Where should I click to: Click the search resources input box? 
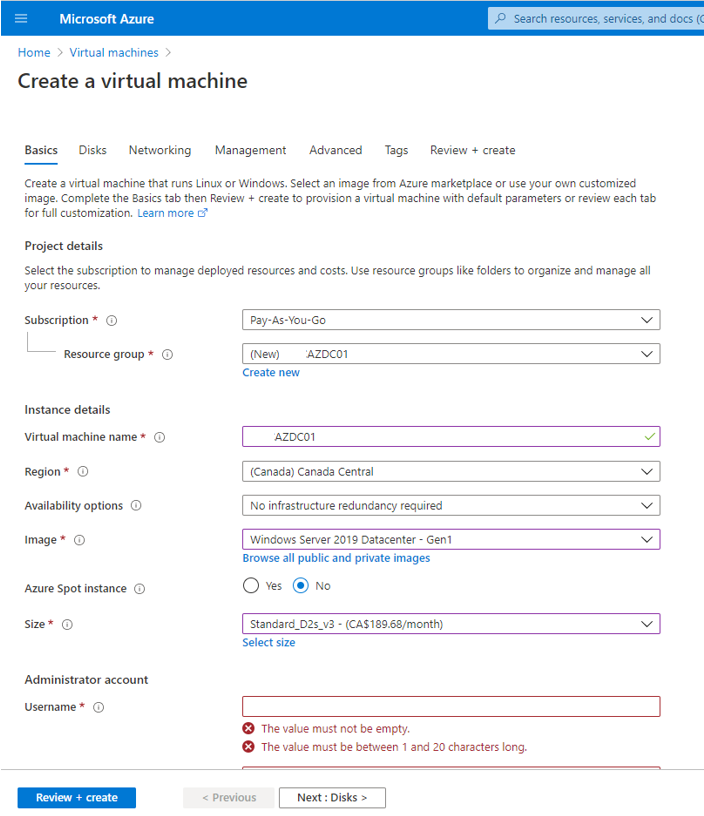pos(596,19)
